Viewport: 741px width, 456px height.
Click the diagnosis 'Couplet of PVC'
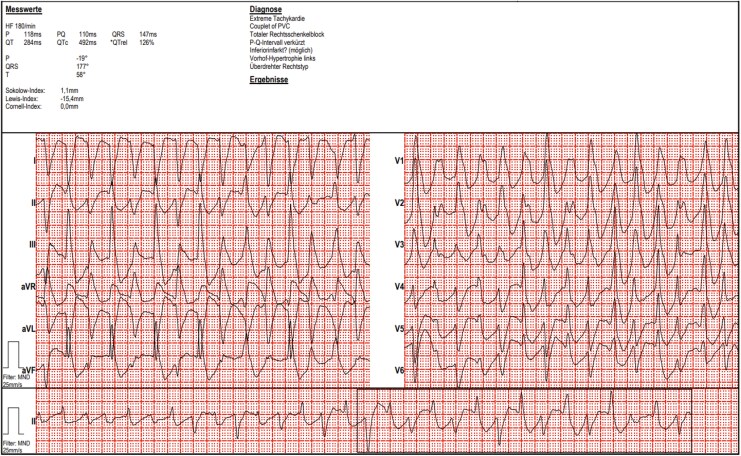(269, 26)
